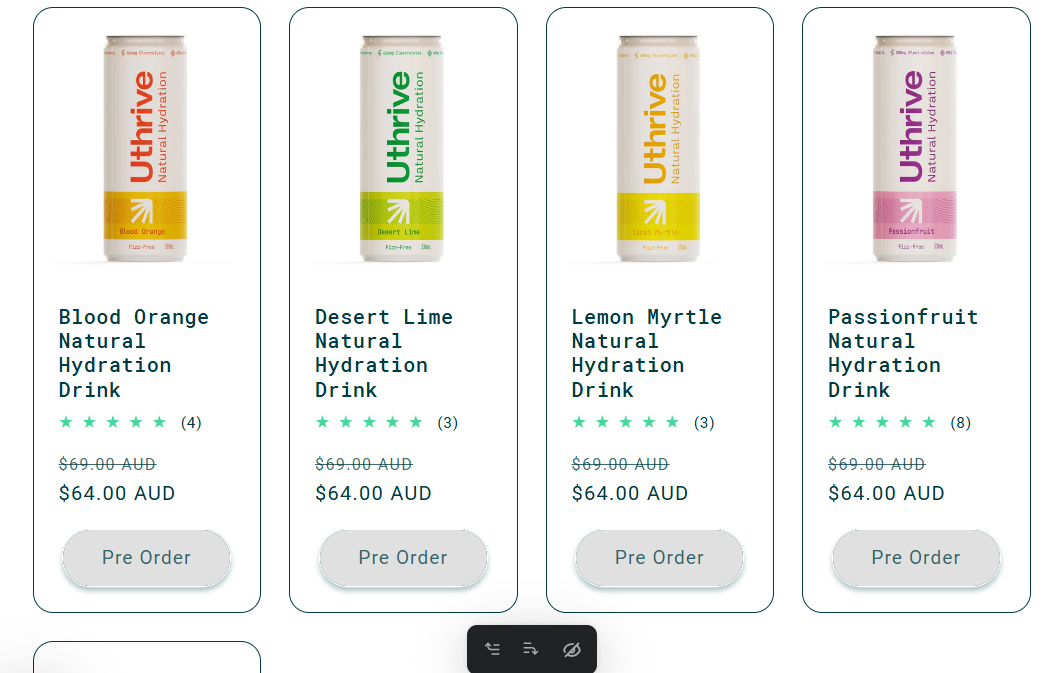This screenshot has width=1055, height=673.
Task: Open the Desert Lime Natural Hydration Drink title
Action: click(384, 353)
